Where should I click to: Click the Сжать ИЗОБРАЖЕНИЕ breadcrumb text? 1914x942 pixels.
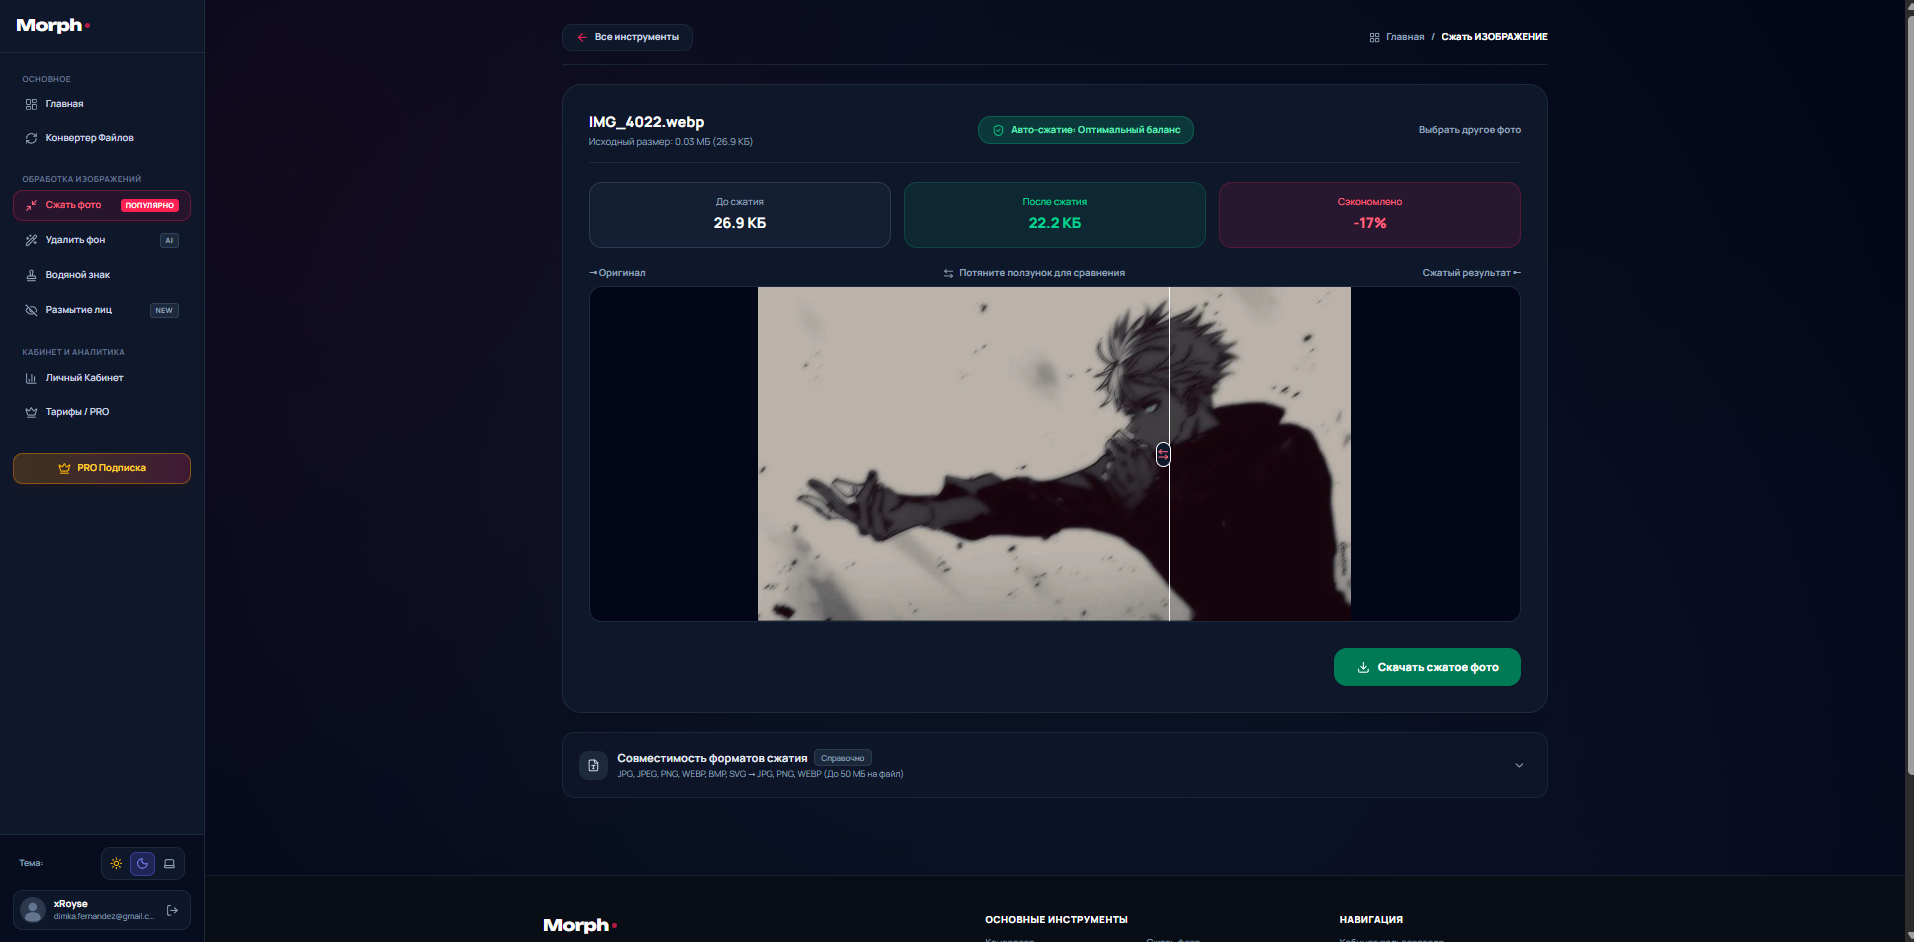coord(1494,37)
